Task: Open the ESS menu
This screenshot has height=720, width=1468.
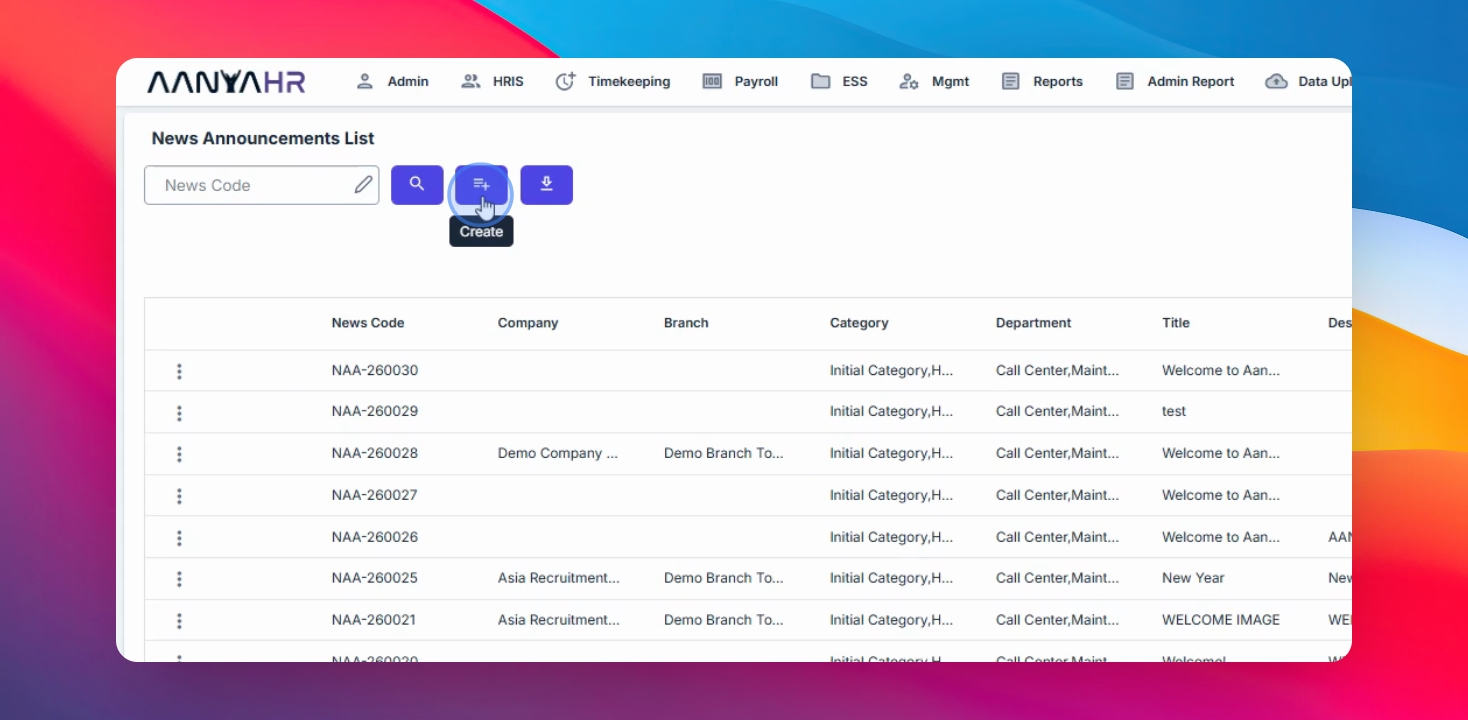Action: click(x=839, y=82)
